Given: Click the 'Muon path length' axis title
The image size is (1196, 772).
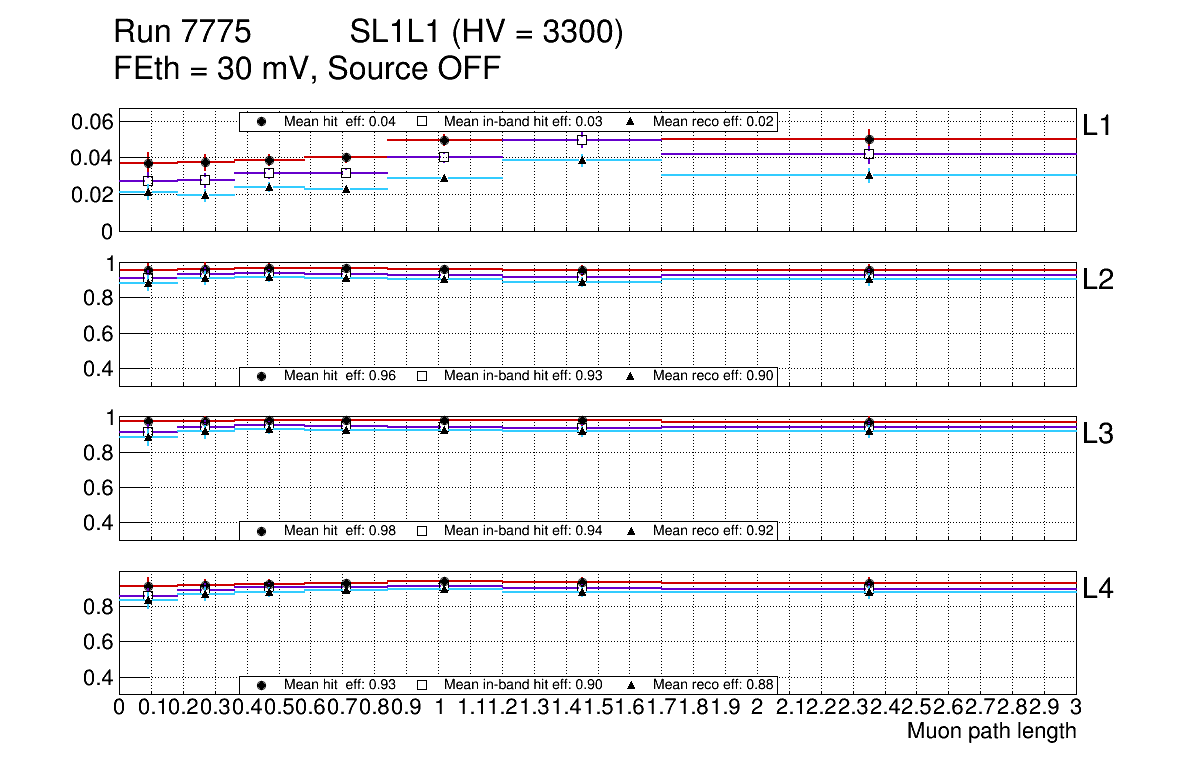Looking at the screenshot, I should (x=991, y=731).
